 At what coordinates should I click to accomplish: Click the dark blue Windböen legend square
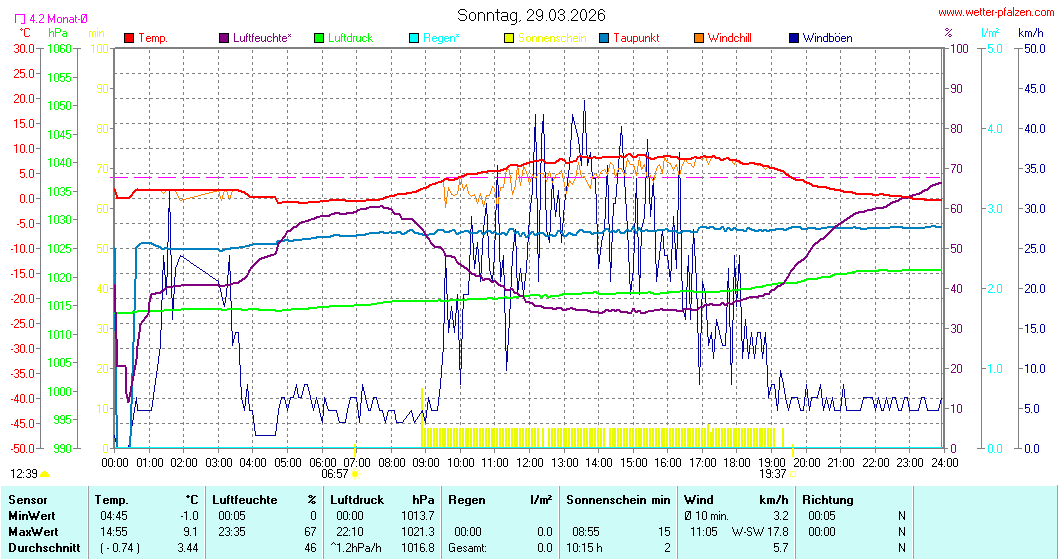(794, 38)
